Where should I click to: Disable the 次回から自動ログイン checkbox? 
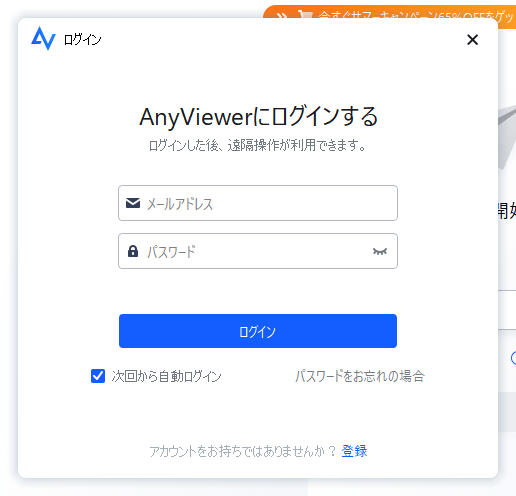coord(98,376)
